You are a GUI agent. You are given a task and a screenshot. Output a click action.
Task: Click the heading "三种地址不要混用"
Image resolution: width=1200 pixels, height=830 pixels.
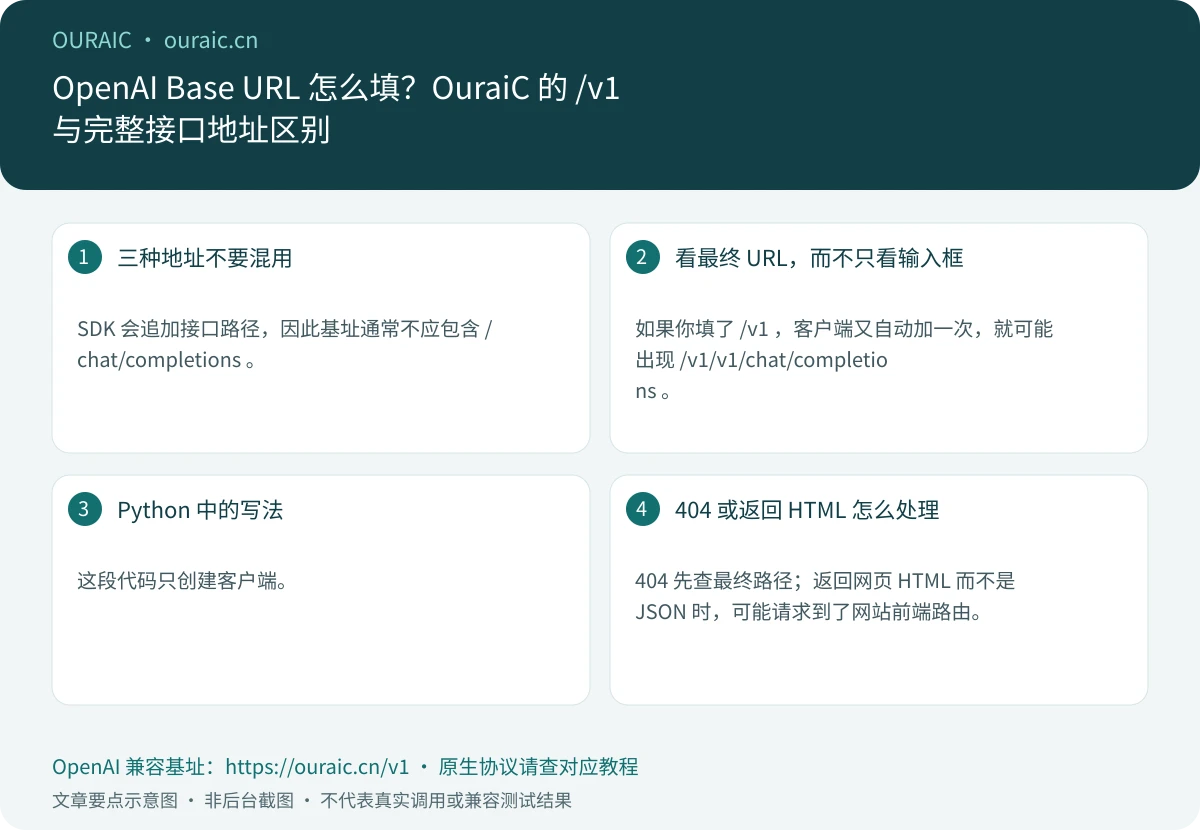tap(204, 258)
